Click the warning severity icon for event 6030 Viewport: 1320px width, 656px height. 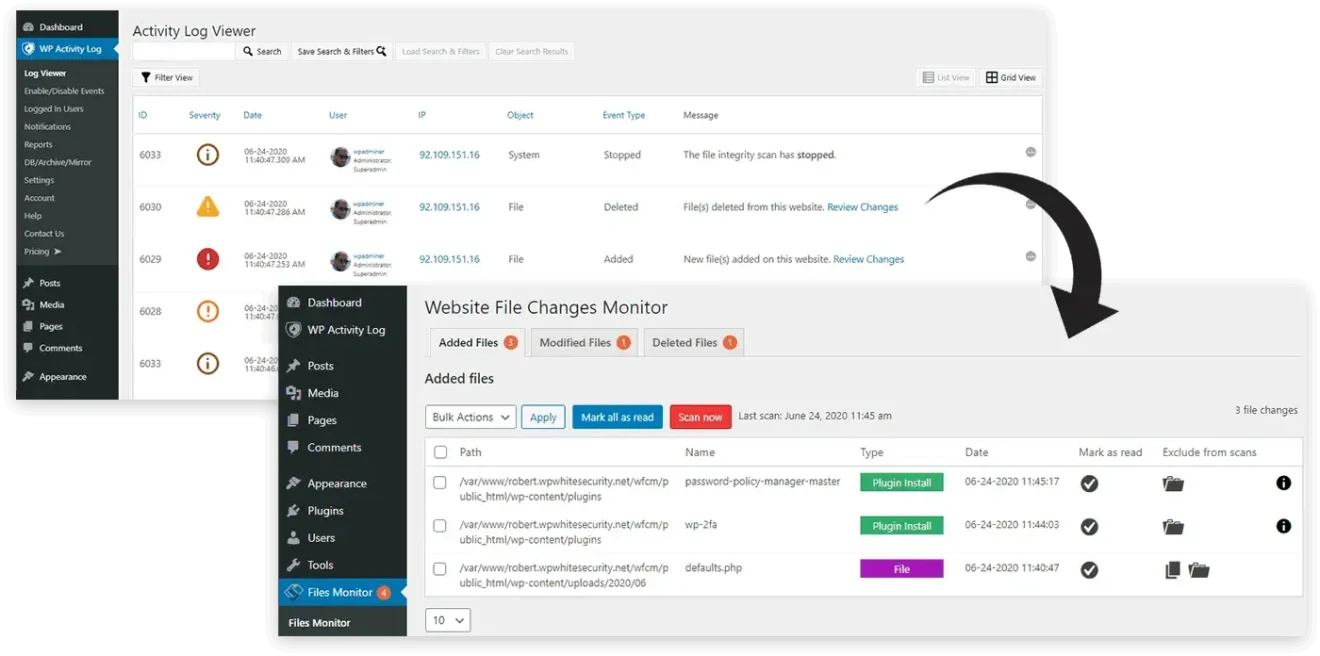click(x=207, y=207)
